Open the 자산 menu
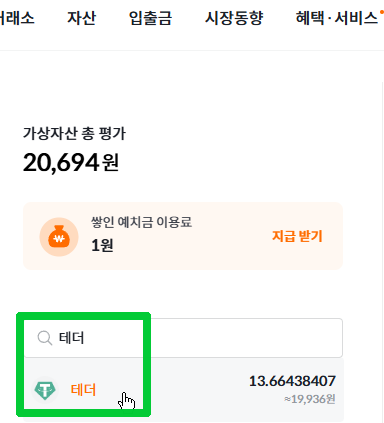Viewport: 384px width, 423px height. tap(82, 18)
